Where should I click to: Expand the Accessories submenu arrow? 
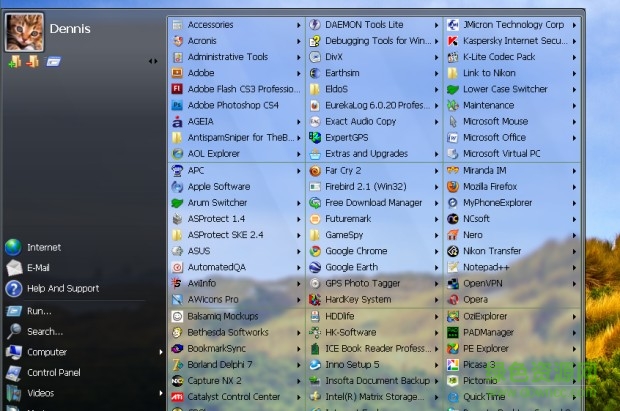298,25
